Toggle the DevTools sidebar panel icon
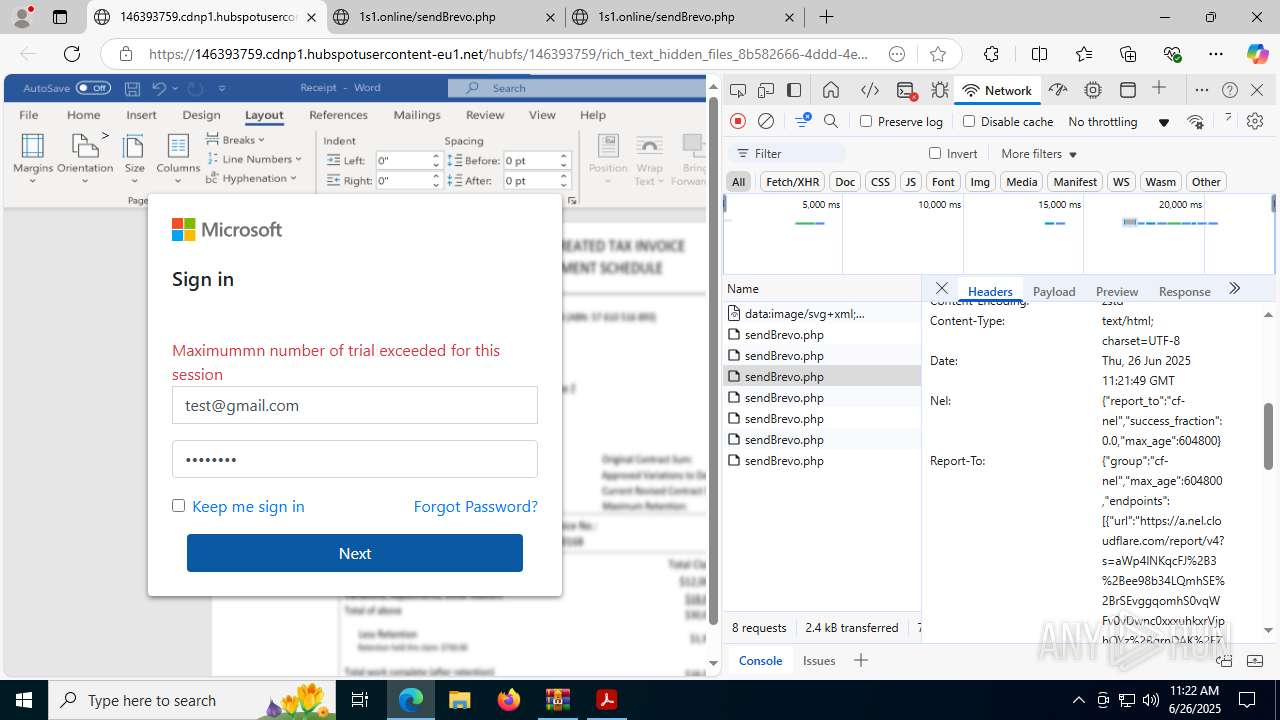Screen dimensions: 1280x720 [794, 90]
